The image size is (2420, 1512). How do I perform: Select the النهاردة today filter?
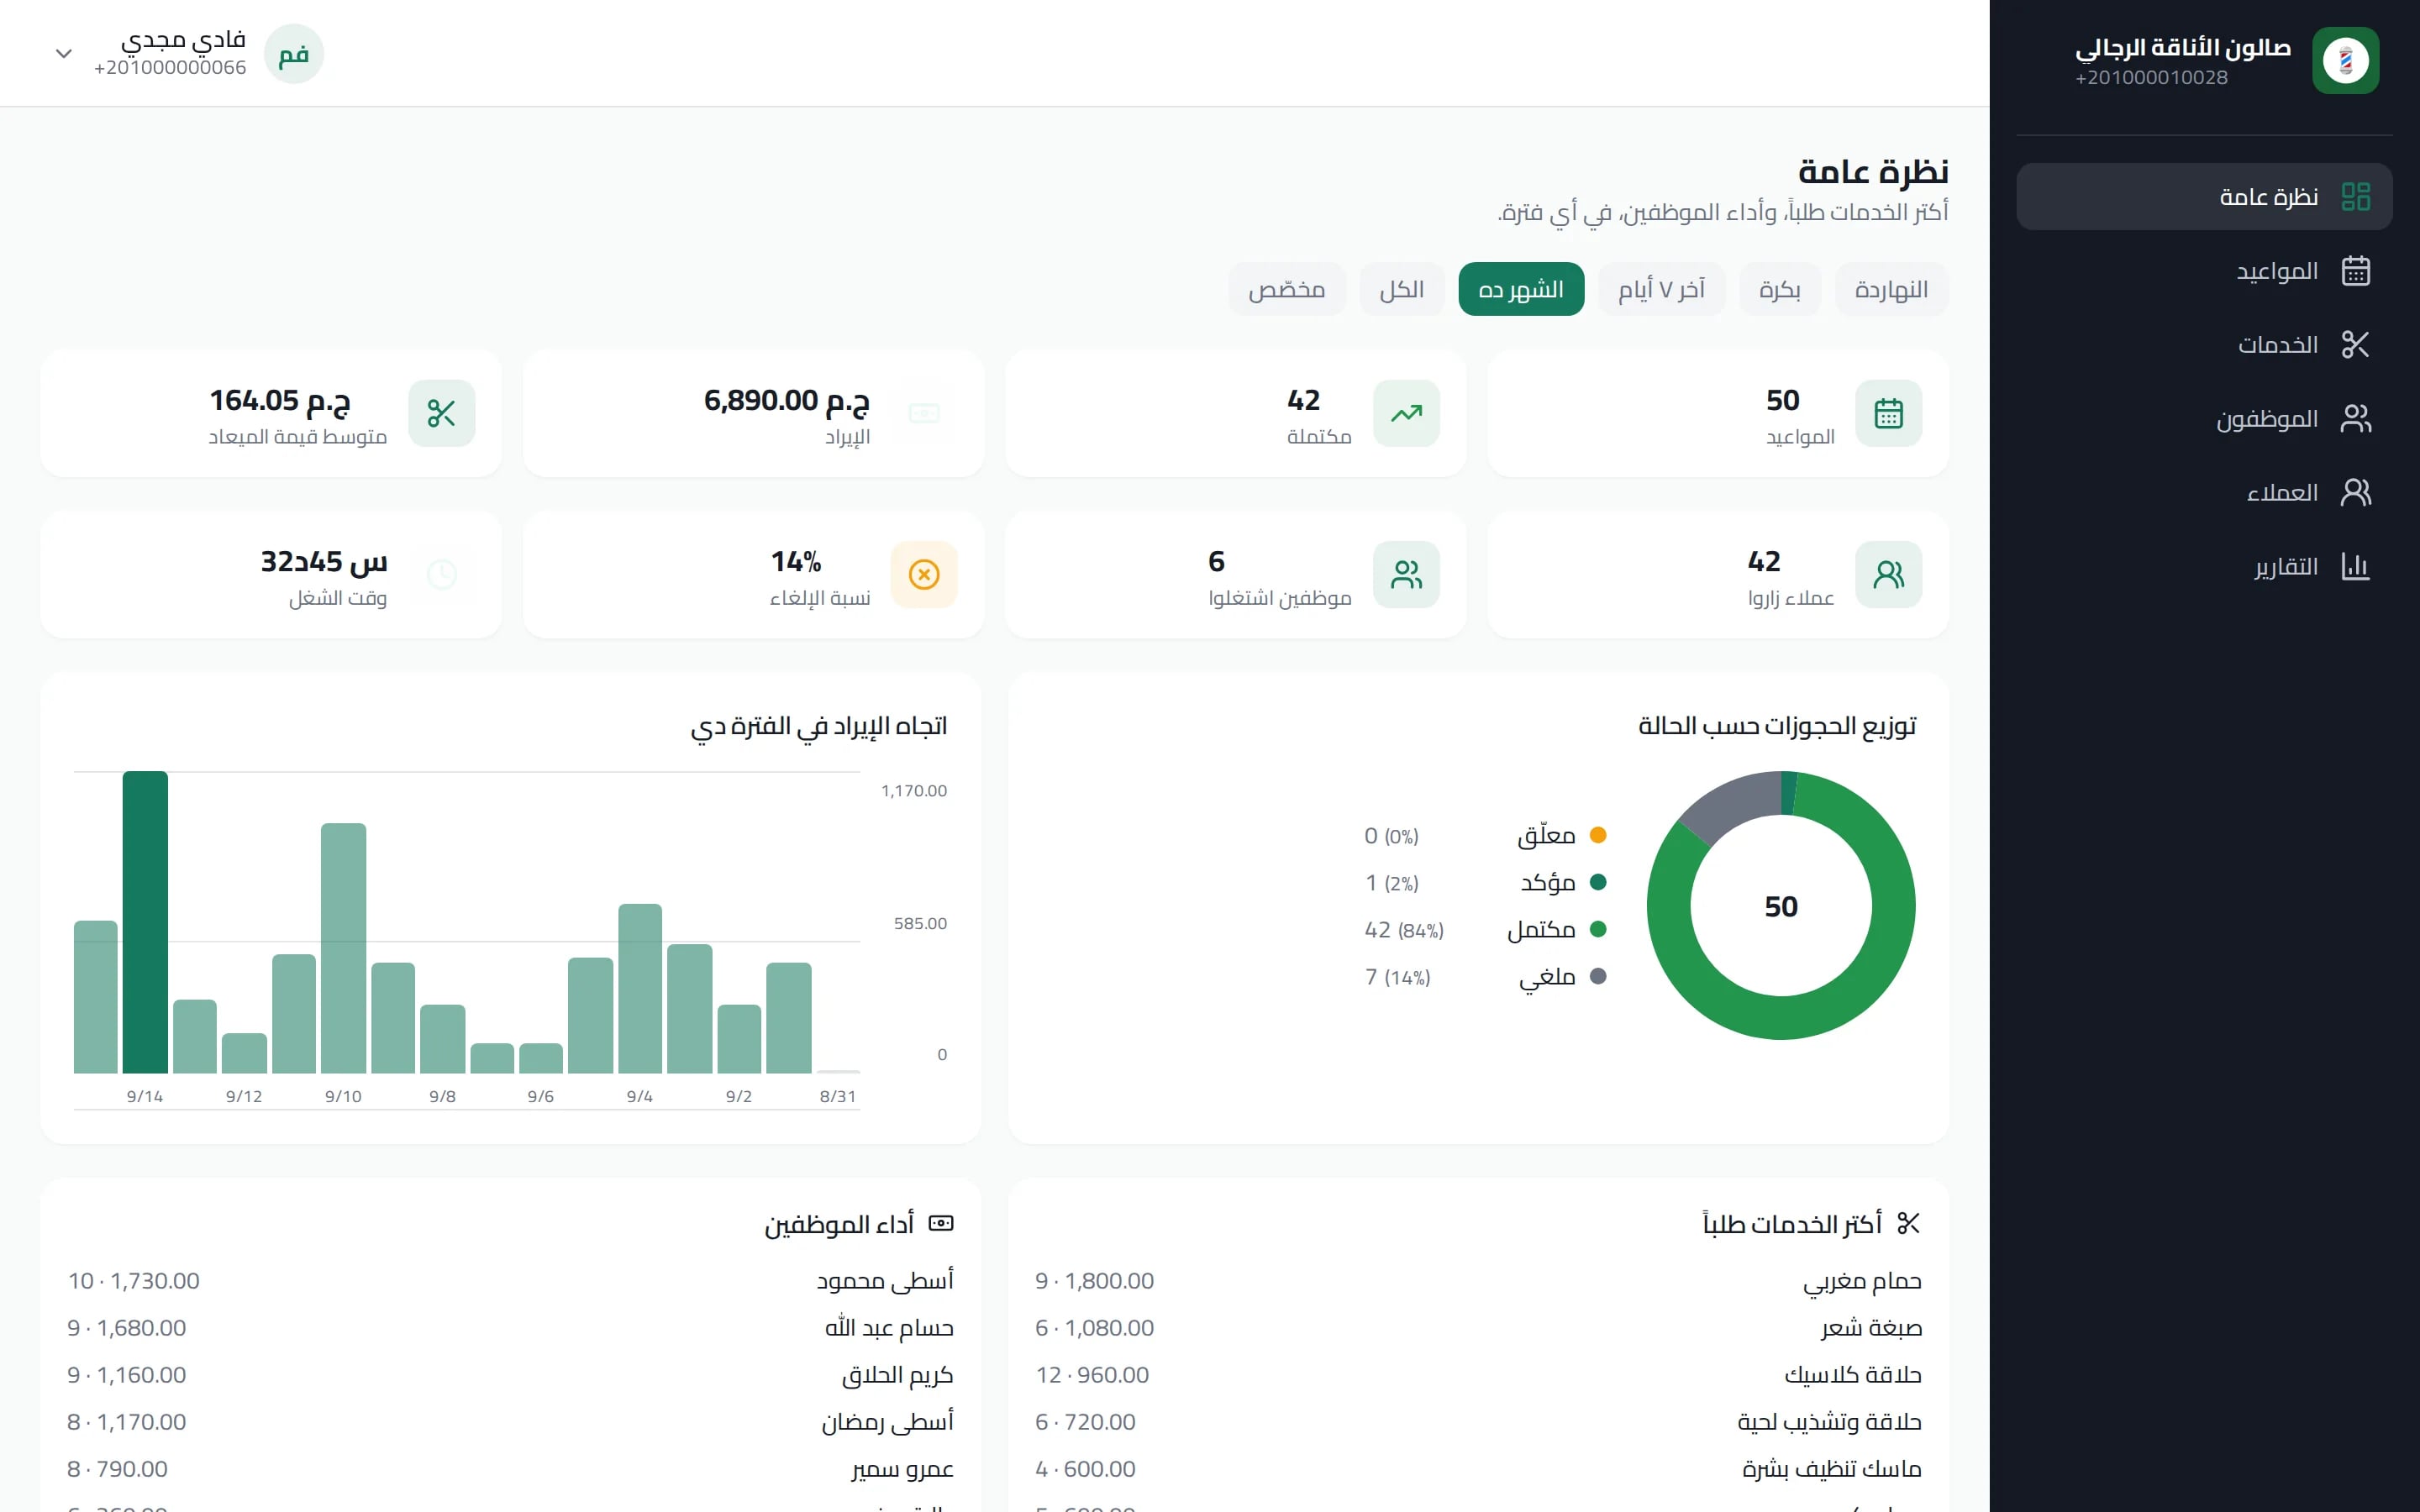pyautogui.click(x=1891, y=289)
